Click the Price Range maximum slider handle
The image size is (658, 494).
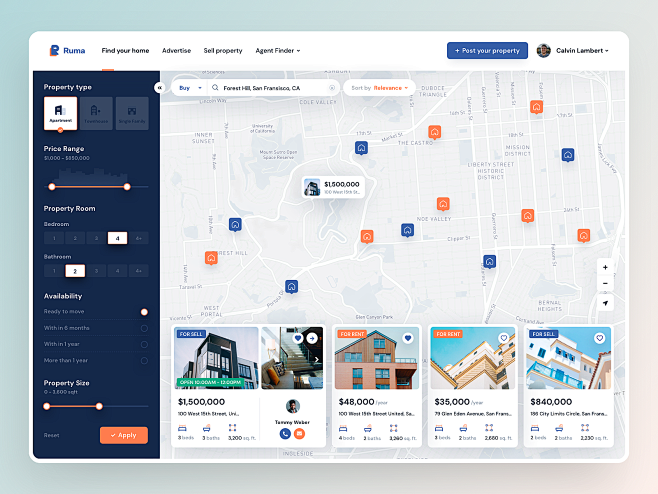tap(127, 187)
